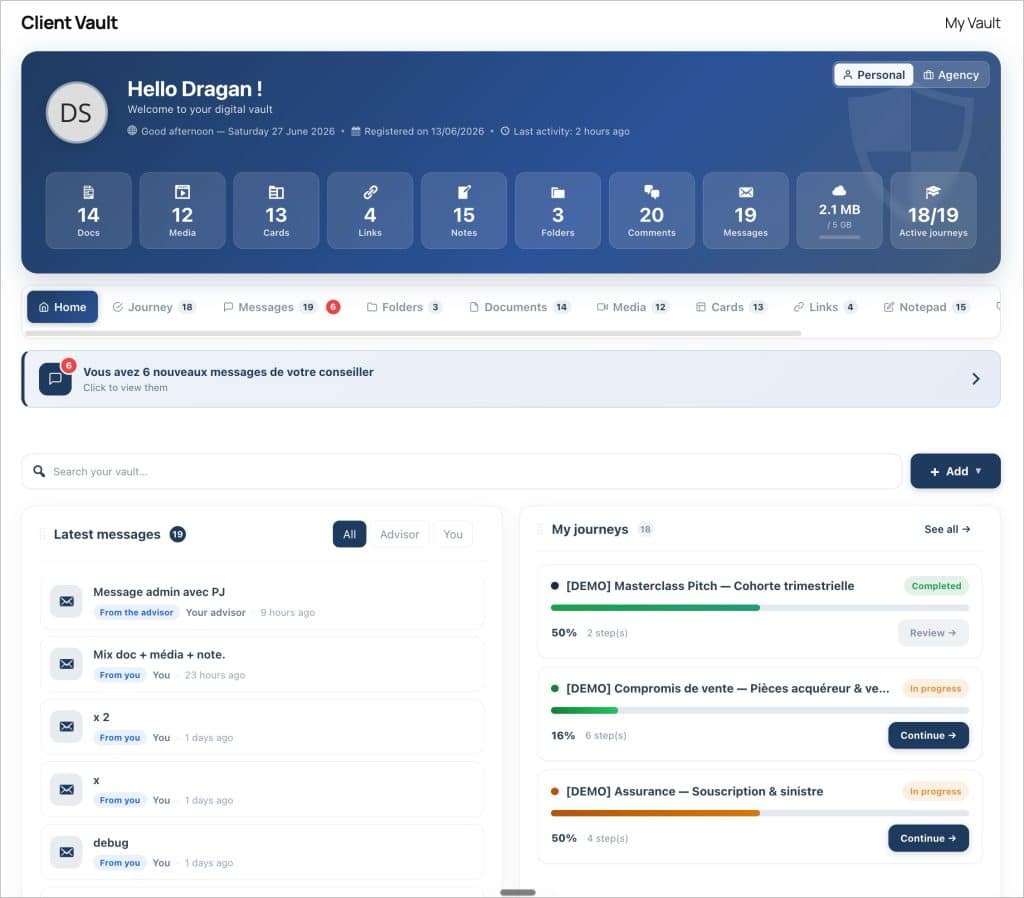Click From the advisor tag

click(x=136, y=612)
